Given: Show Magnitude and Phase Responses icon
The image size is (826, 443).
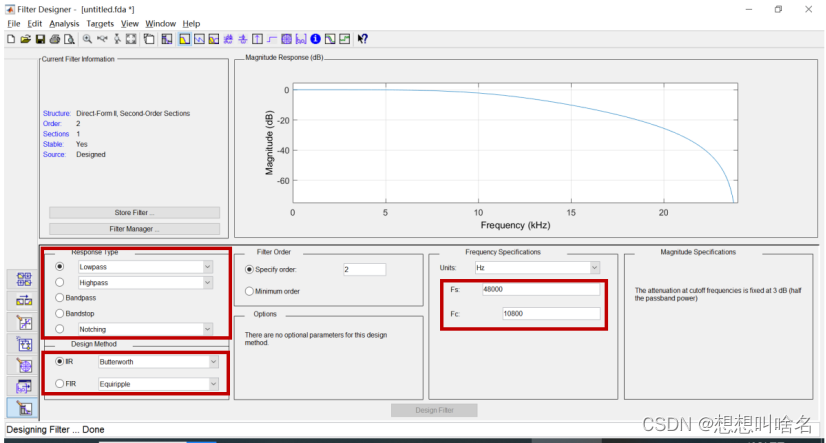Looking at the screenshot, I should point(213,39).
